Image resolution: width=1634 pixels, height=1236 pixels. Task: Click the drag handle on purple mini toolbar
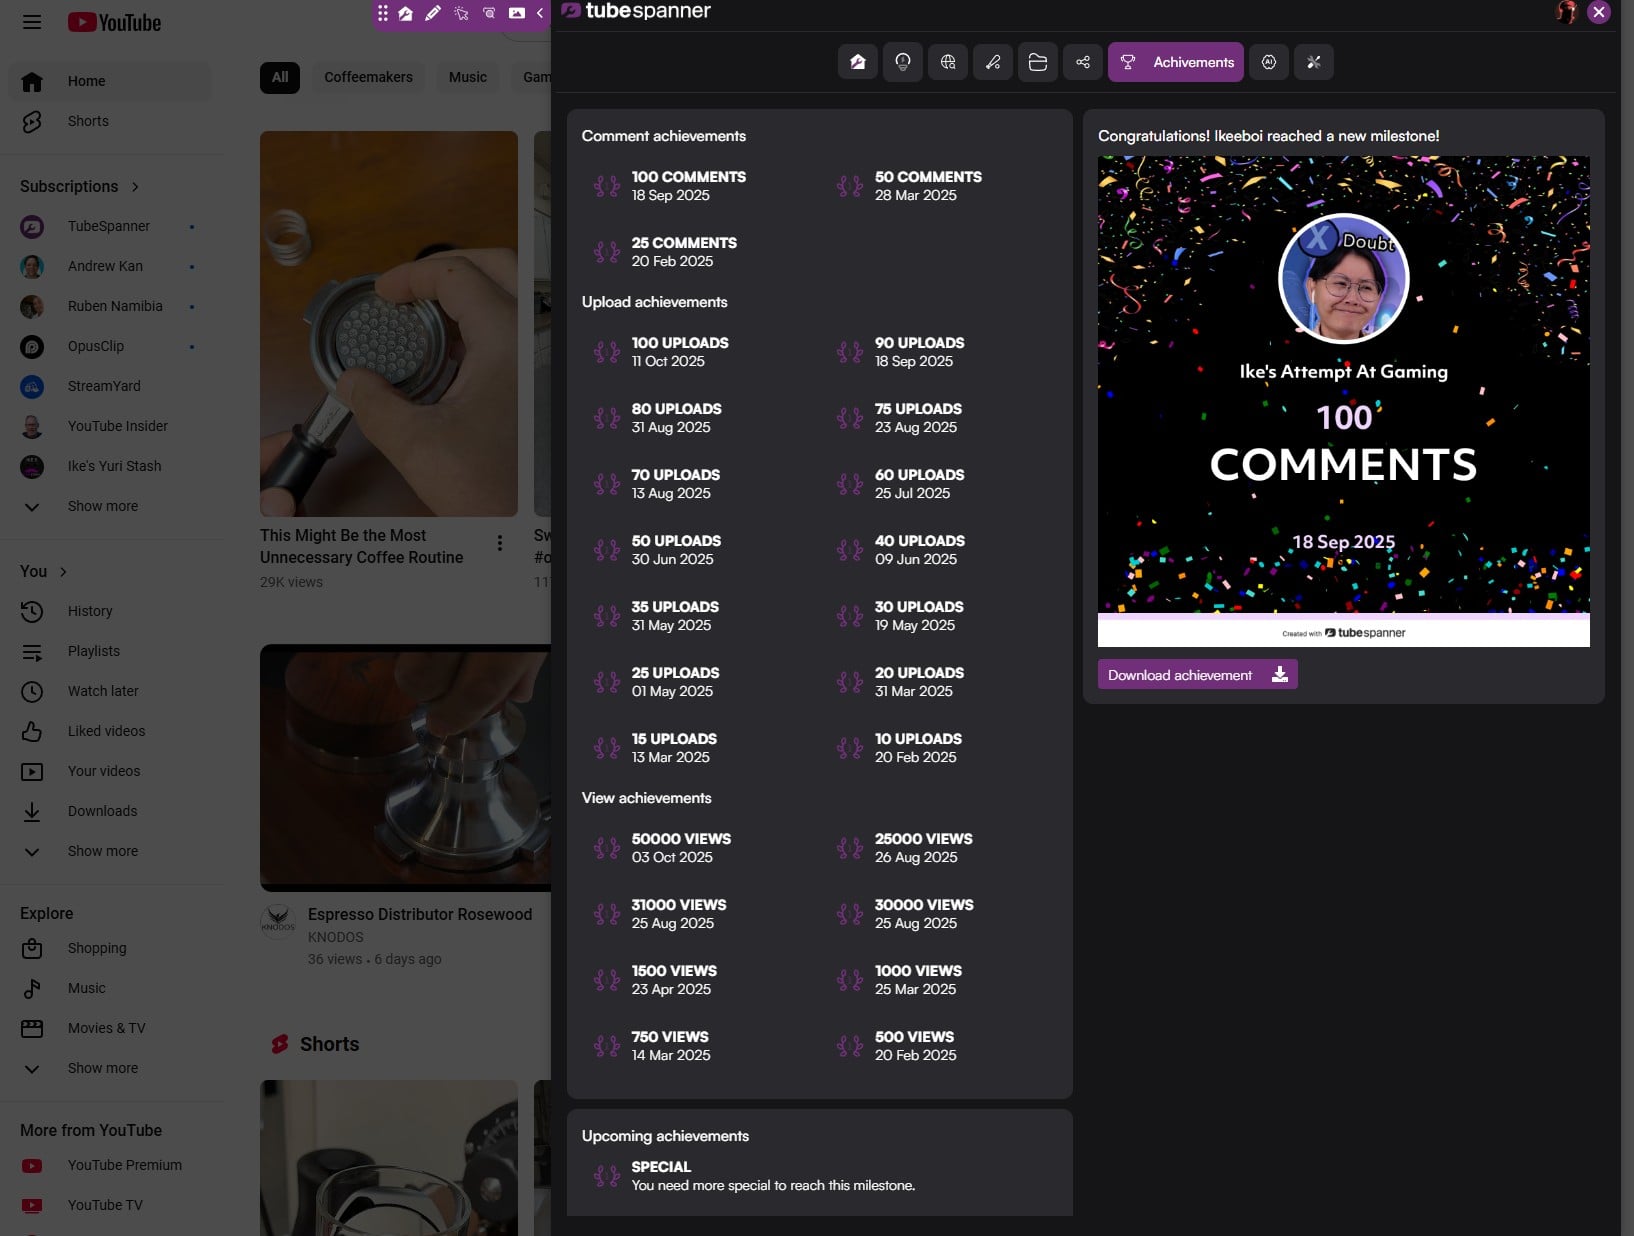pos(383,13)
